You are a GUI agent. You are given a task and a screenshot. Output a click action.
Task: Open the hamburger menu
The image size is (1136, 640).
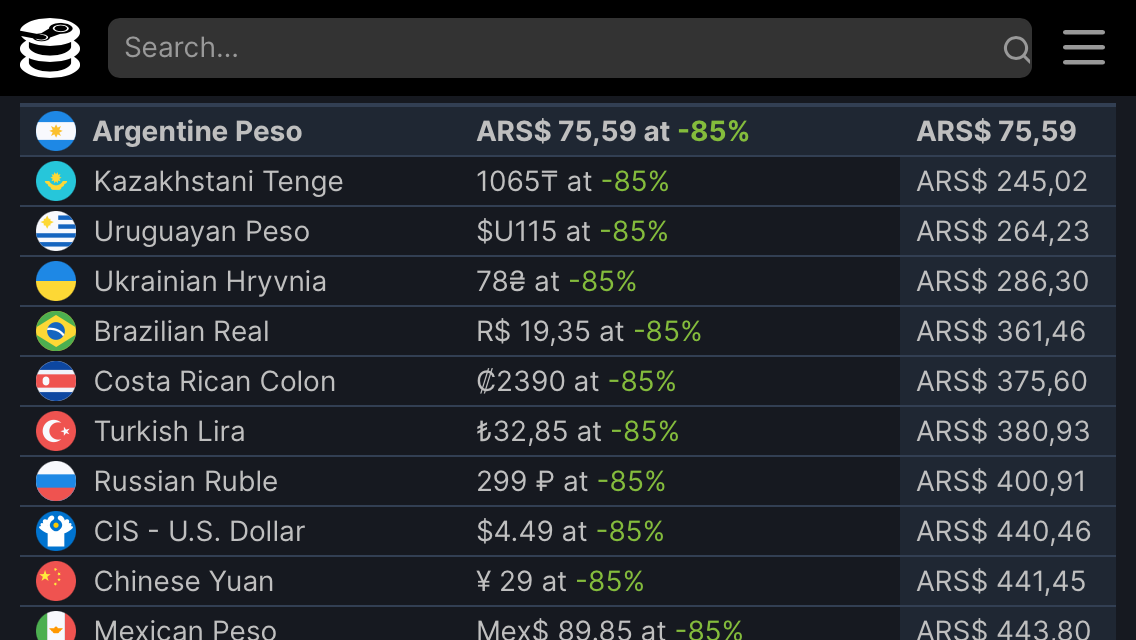click(1084, 48)
